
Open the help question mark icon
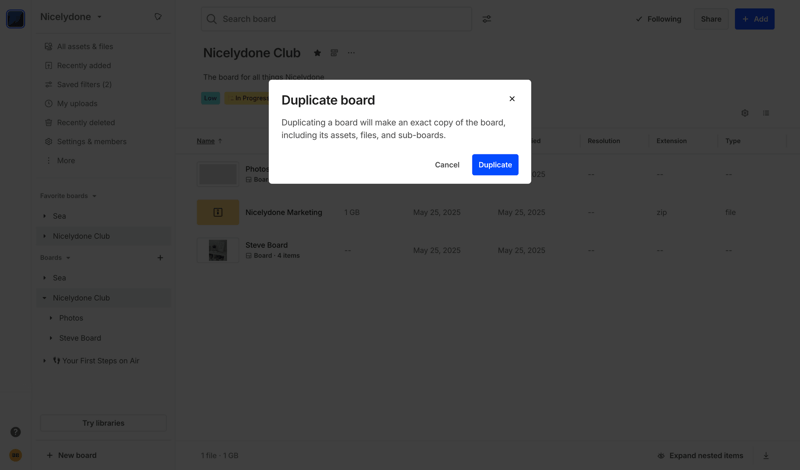pos(16,432)
